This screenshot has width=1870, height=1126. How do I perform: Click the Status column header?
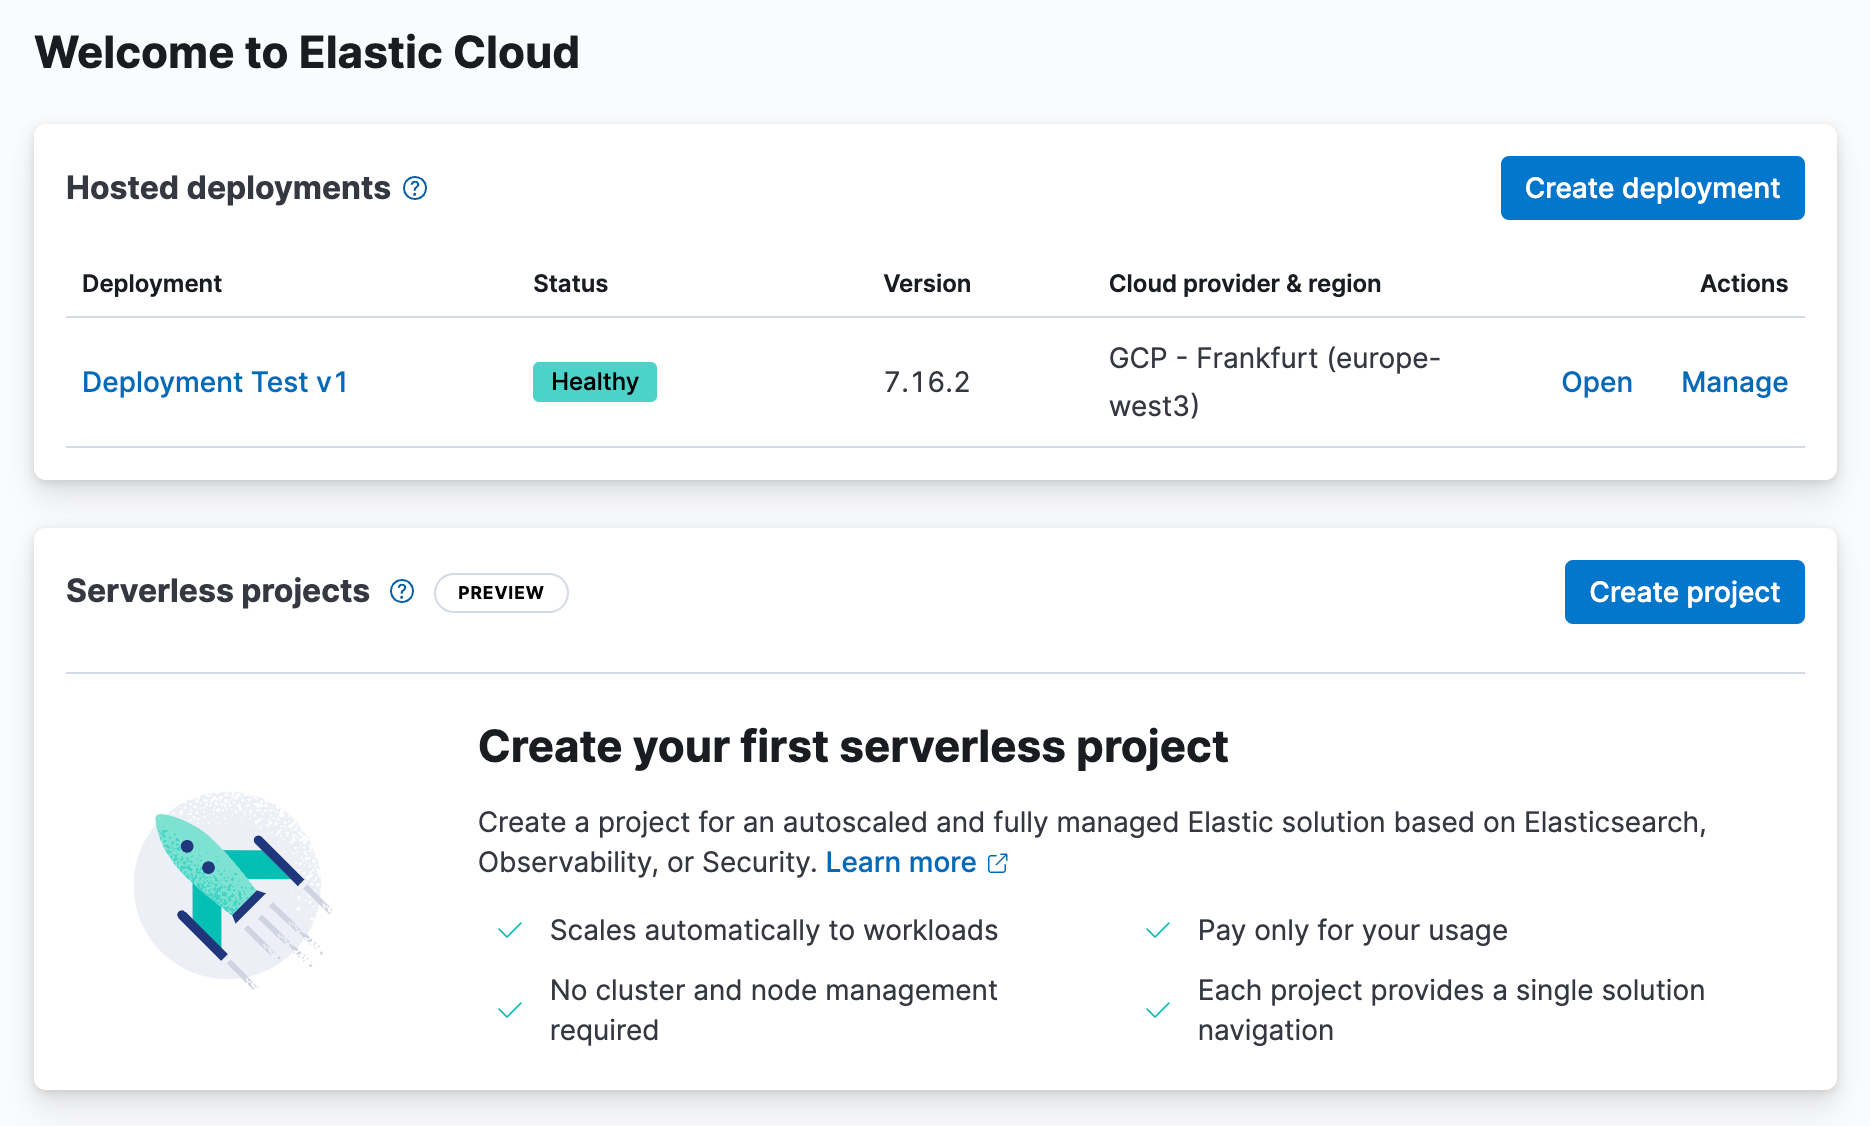(x=571, y=284)
